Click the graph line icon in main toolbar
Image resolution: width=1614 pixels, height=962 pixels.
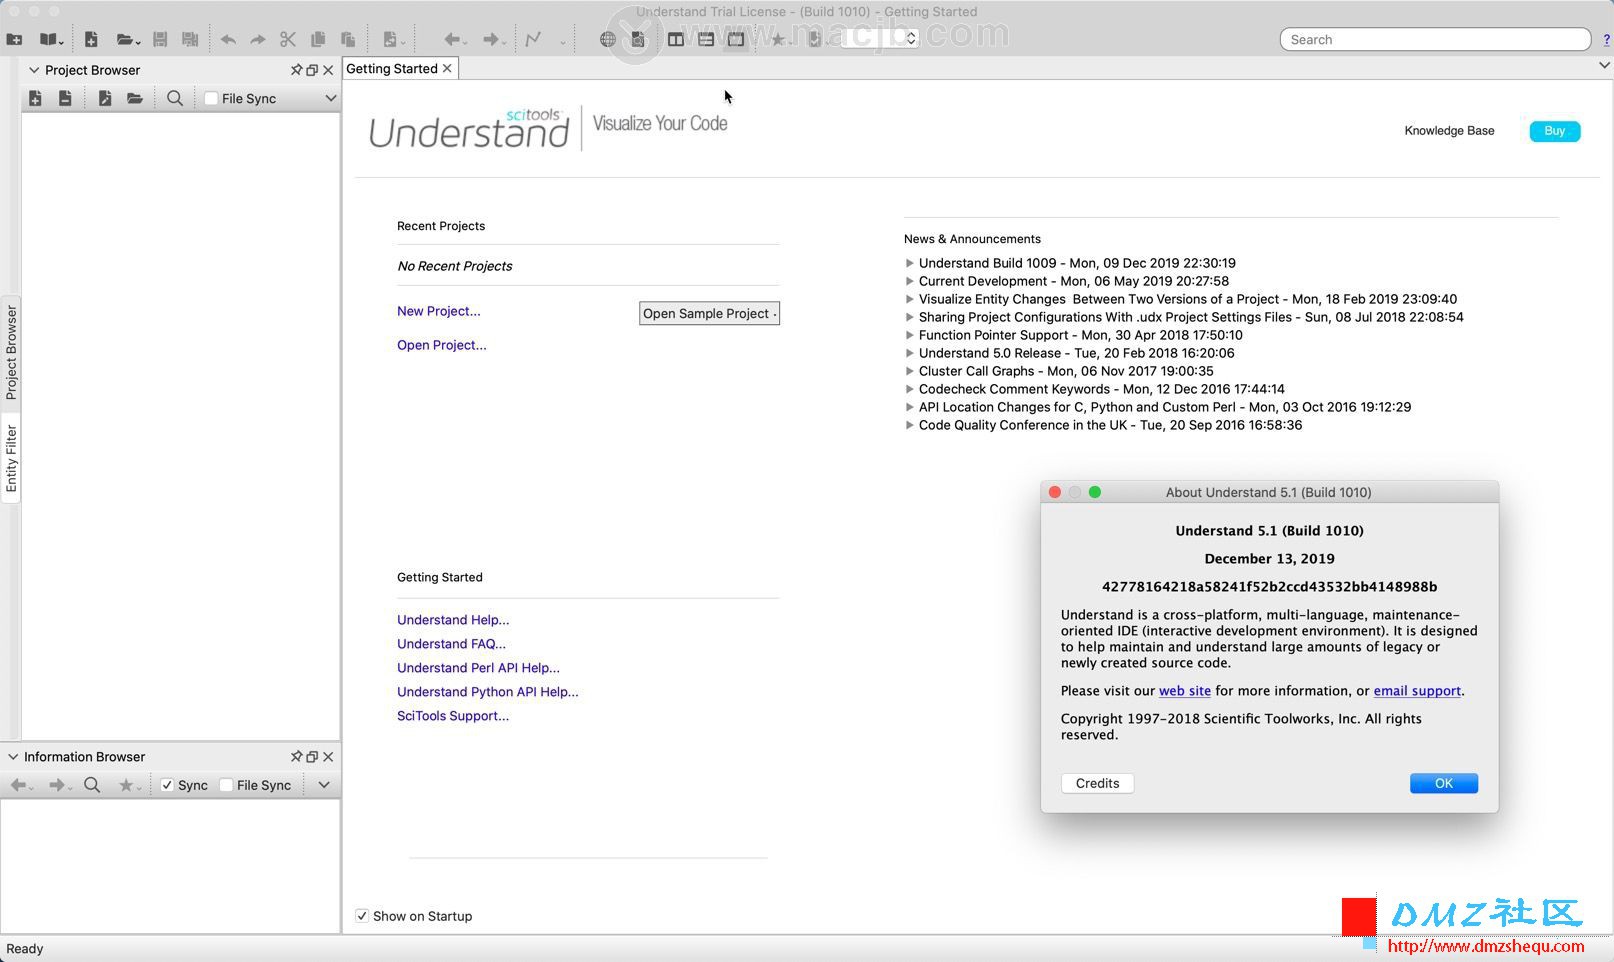tap(534, 40)
